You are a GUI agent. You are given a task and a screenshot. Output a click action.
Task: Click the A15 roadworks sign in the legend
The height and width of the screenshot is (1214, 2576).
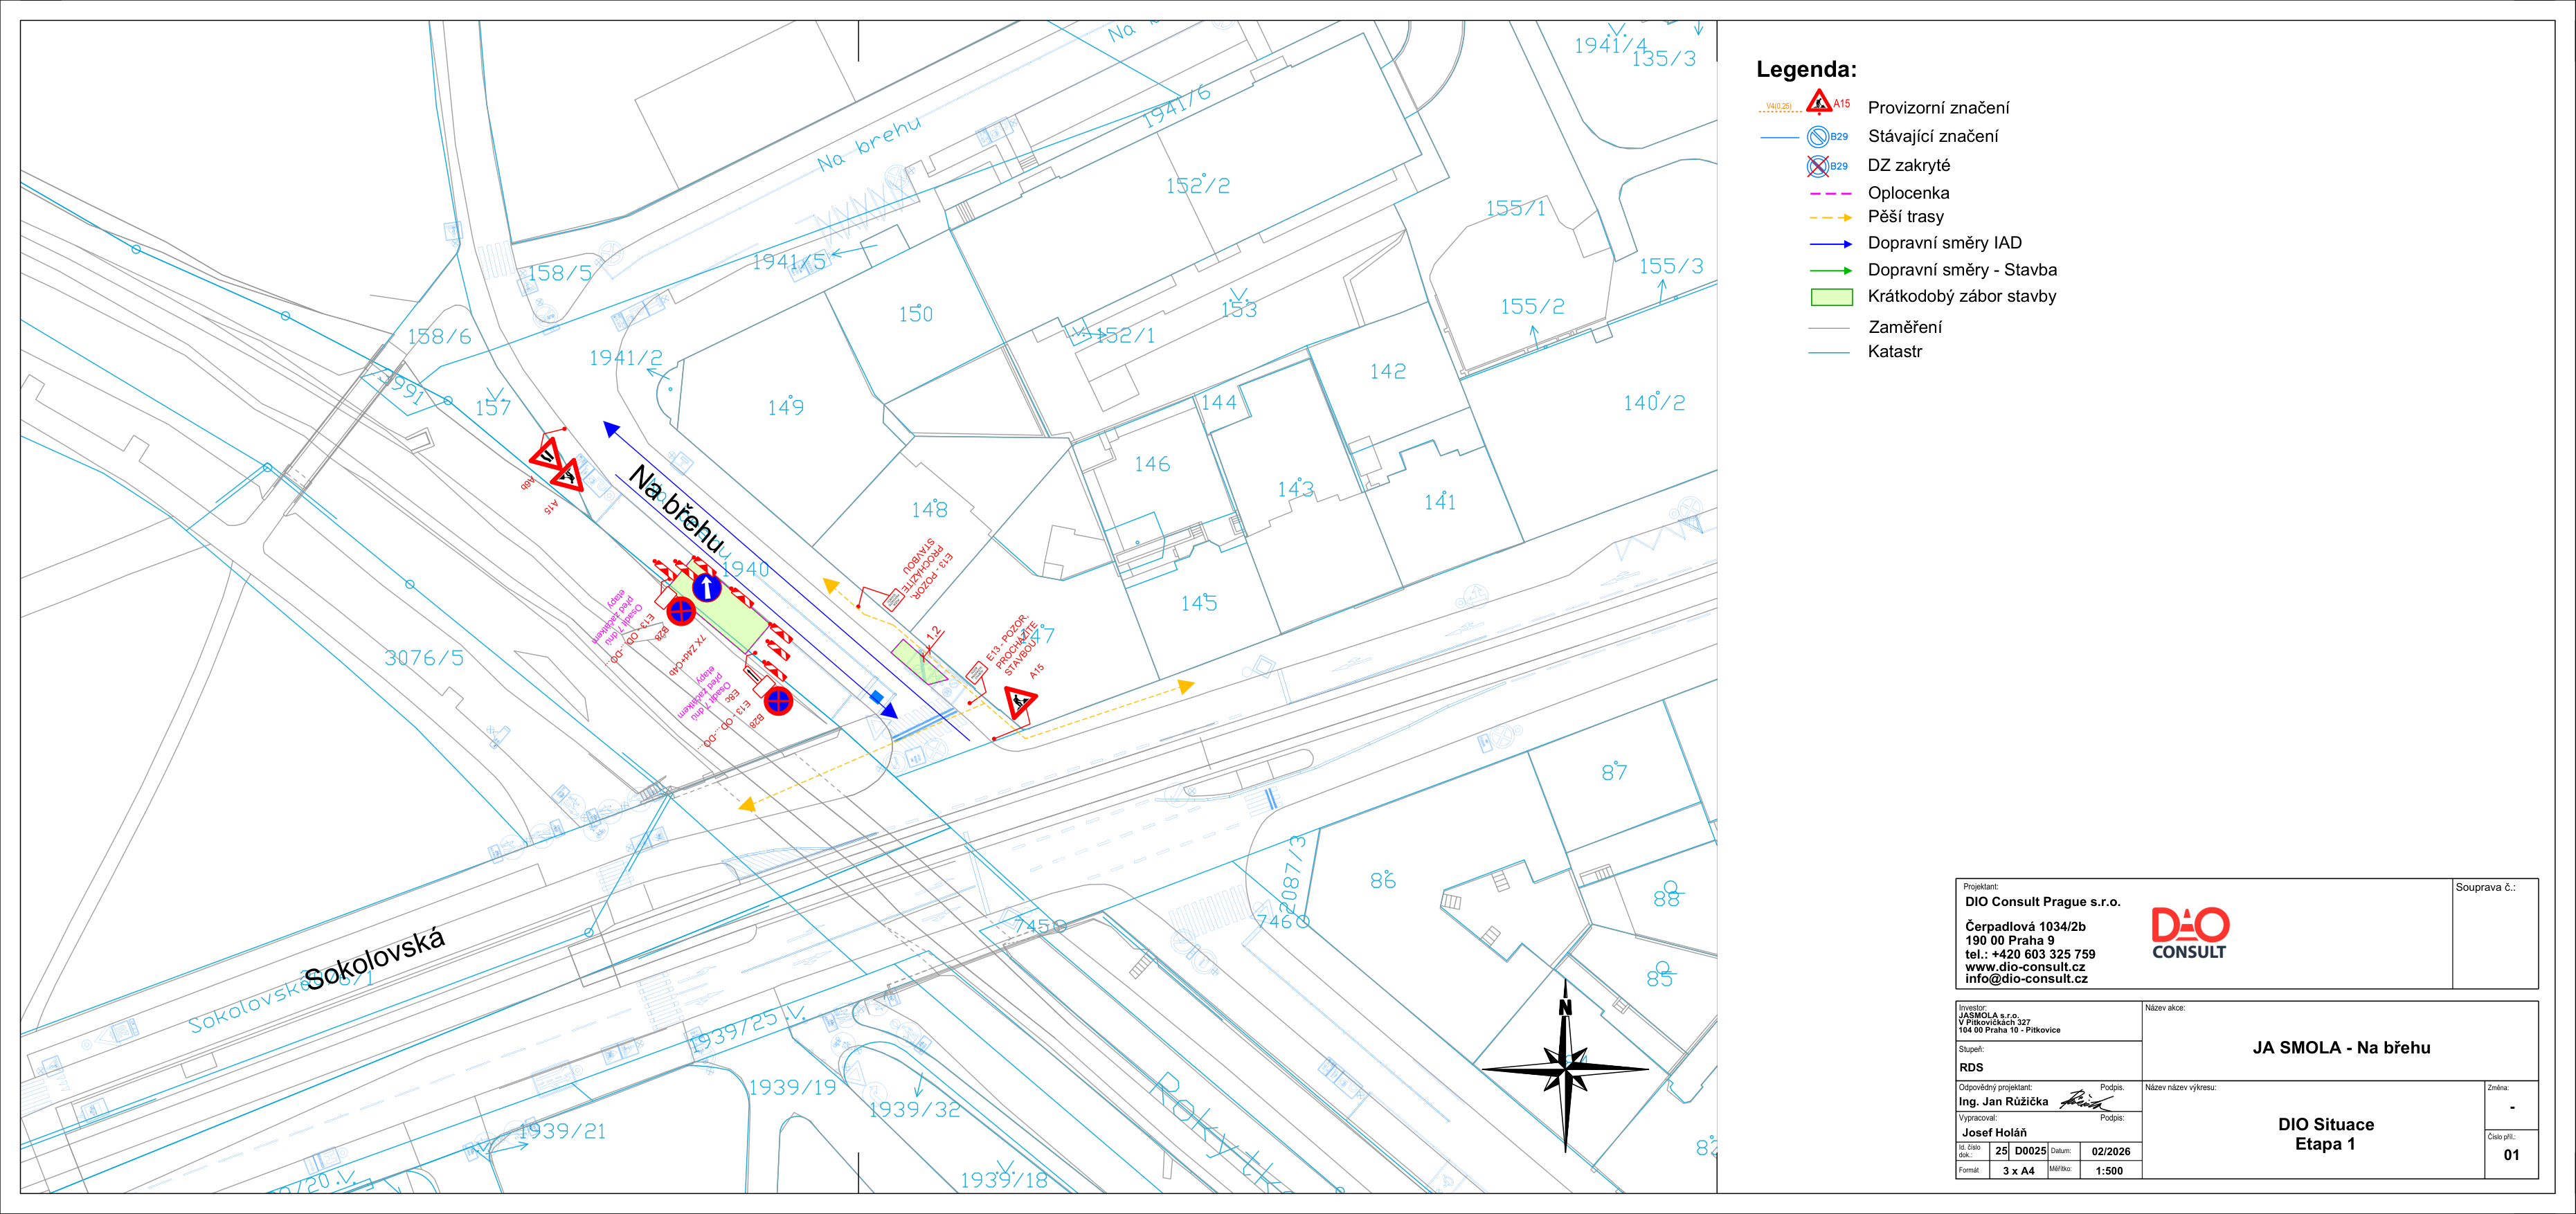[1819, 103]
